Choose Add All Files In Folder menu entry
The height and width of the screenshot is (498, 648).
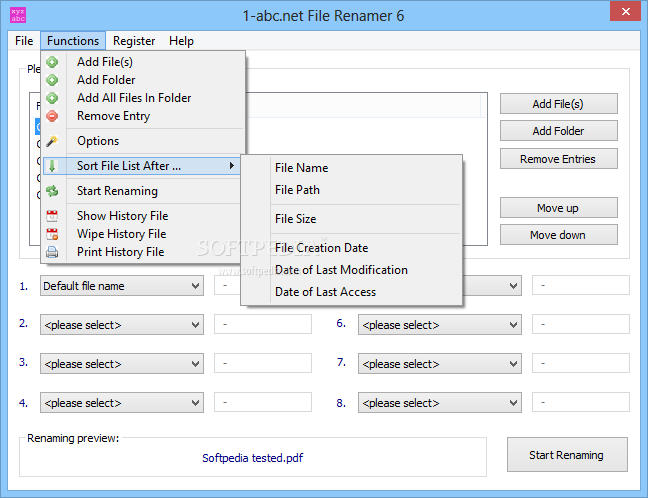tap(143, 98)
